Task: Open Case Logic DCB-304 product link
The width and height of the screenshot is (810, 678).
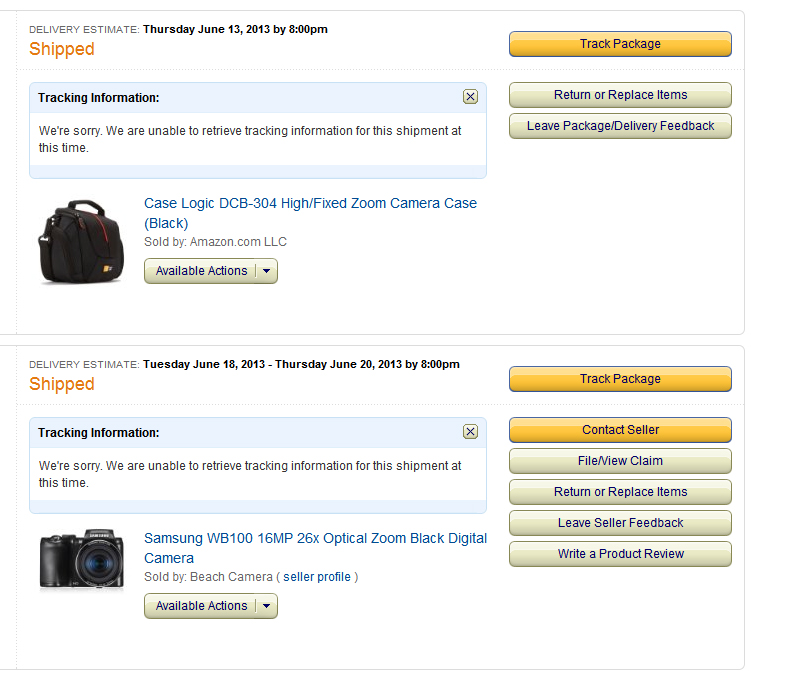Action: (310, 204)
